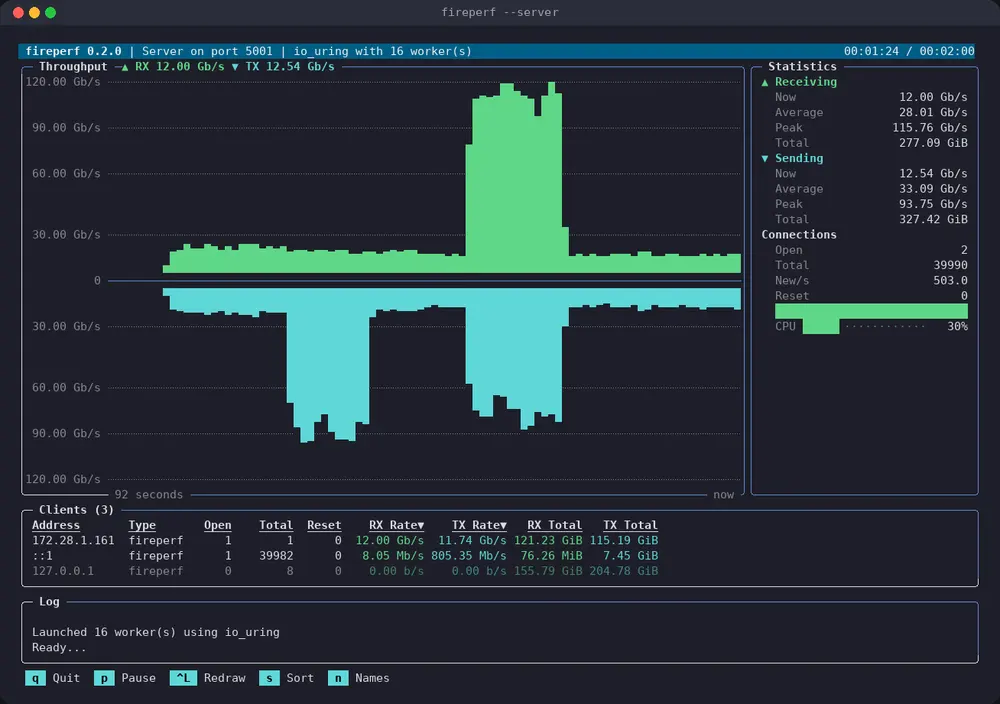Click the RX Total column header
Image resolution: width=1000 pixels, height=704 pixels.
click(554, 525)
